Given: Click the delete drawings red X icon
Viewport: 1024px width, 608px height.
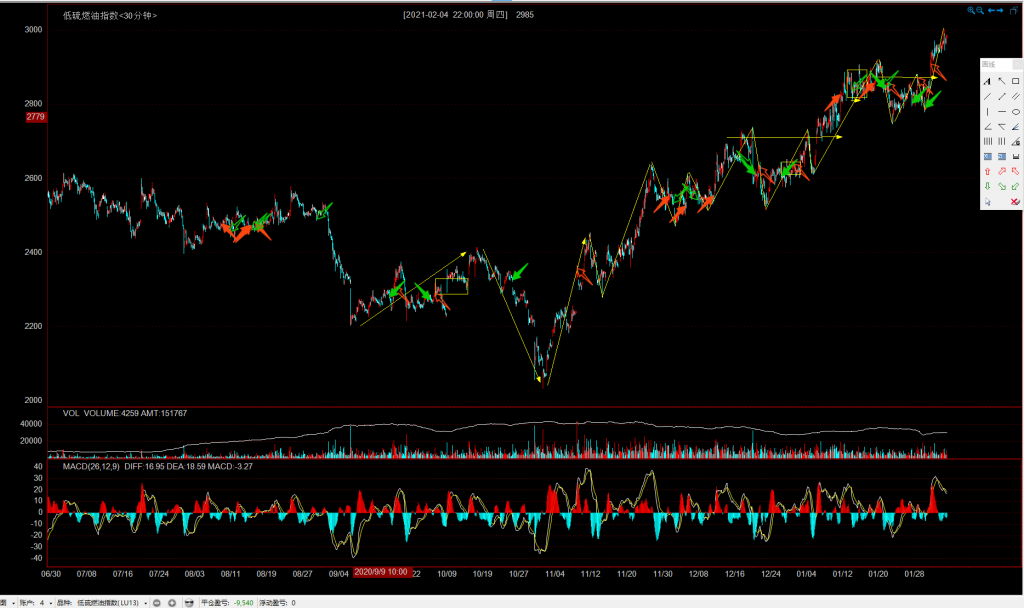Looking at the screenshot, I should [x=1015, y=202].
